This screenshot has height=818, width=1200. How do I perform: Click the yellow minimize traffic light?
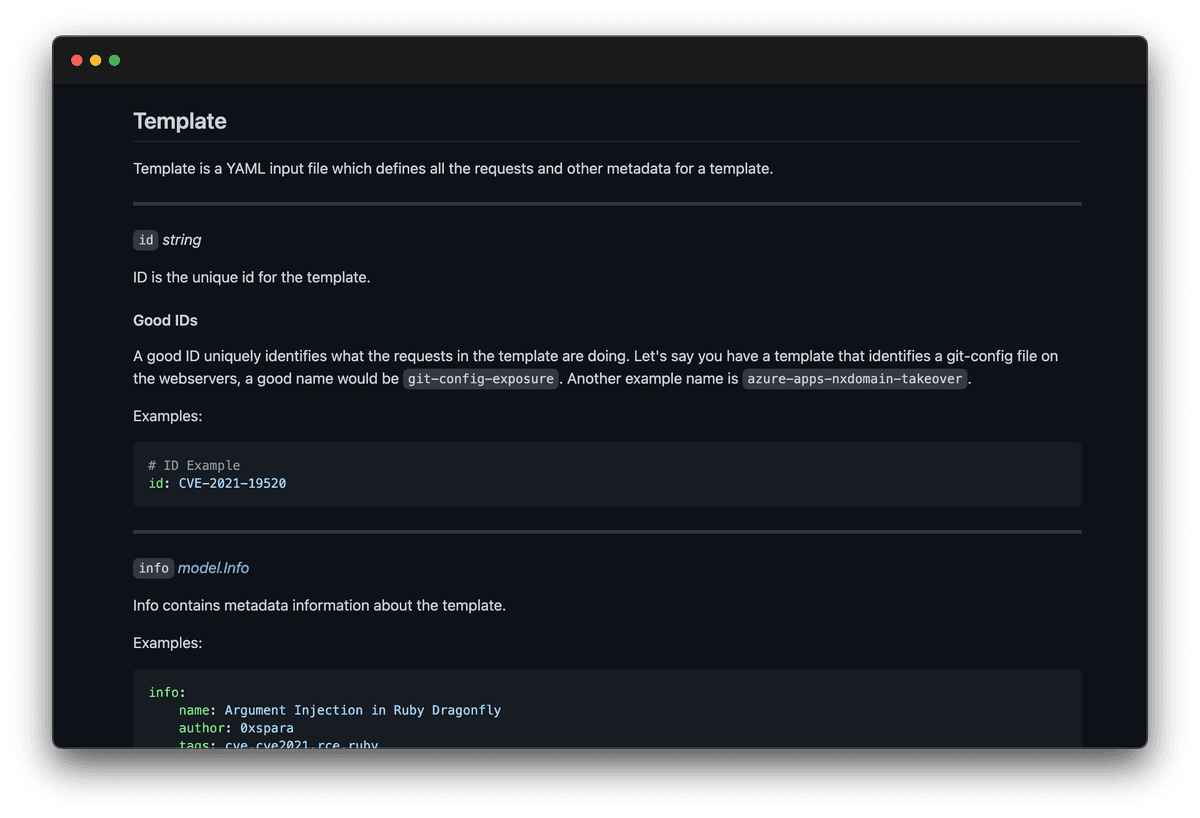click(95, 60)
